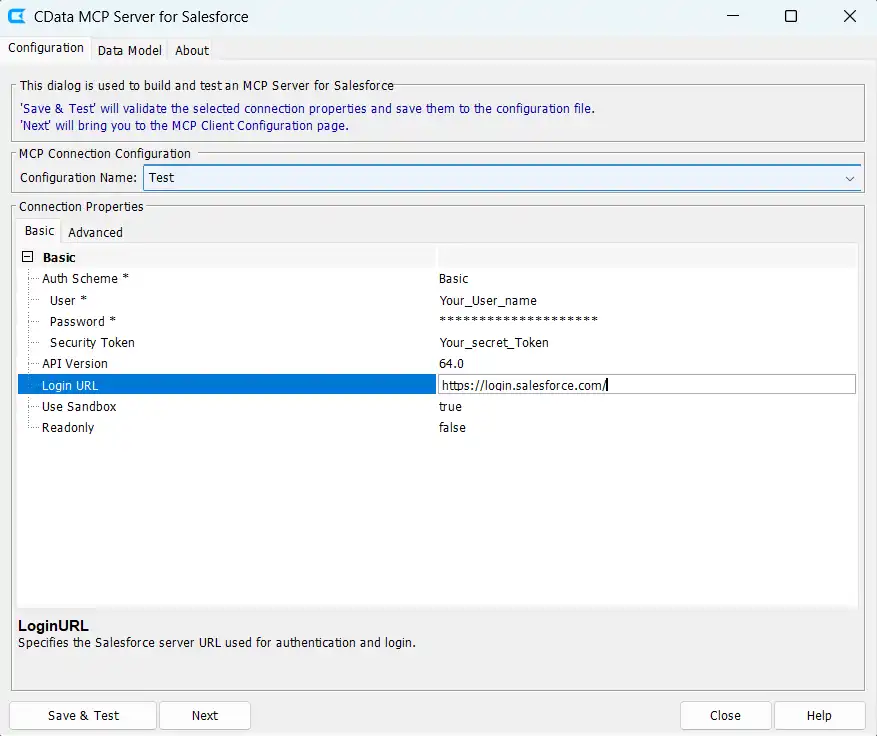Collapse the Basic property group
This screenshot has height=736, width=877.
pyautogui.click(x=27, y=257)
